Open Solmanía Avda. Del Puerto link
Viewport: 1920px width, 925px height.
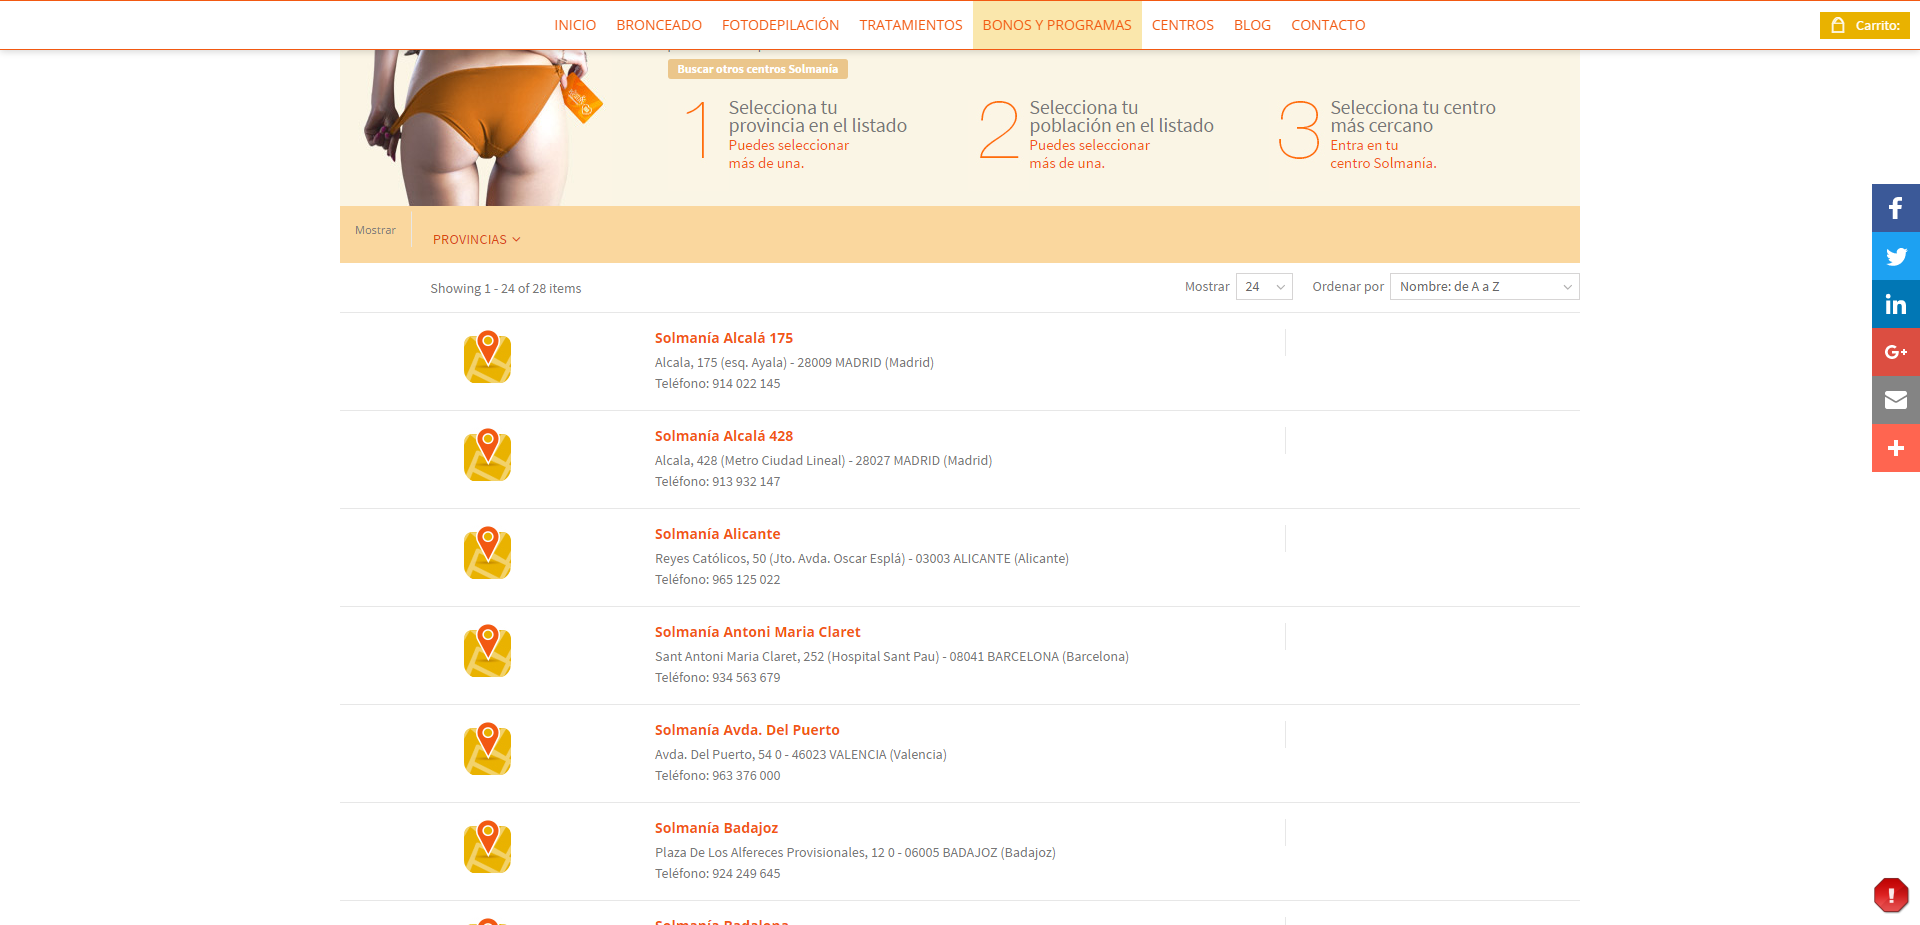[747, 730]
